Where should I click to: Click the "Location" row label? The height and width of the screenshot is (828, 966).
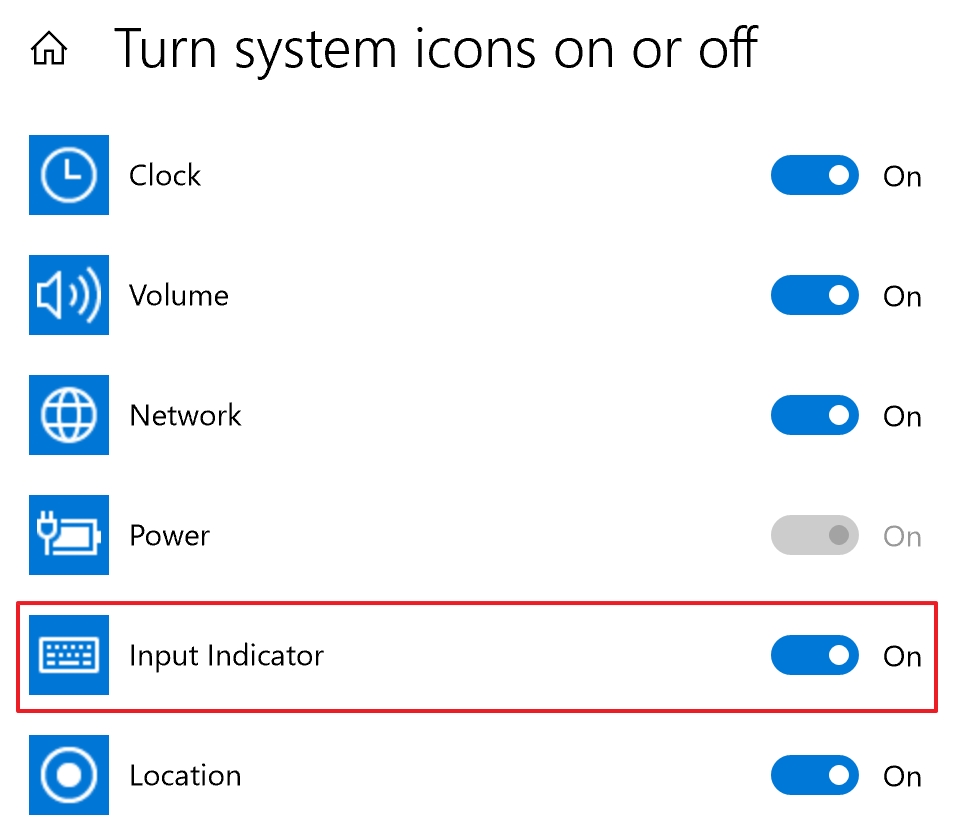tap(185, 776)
